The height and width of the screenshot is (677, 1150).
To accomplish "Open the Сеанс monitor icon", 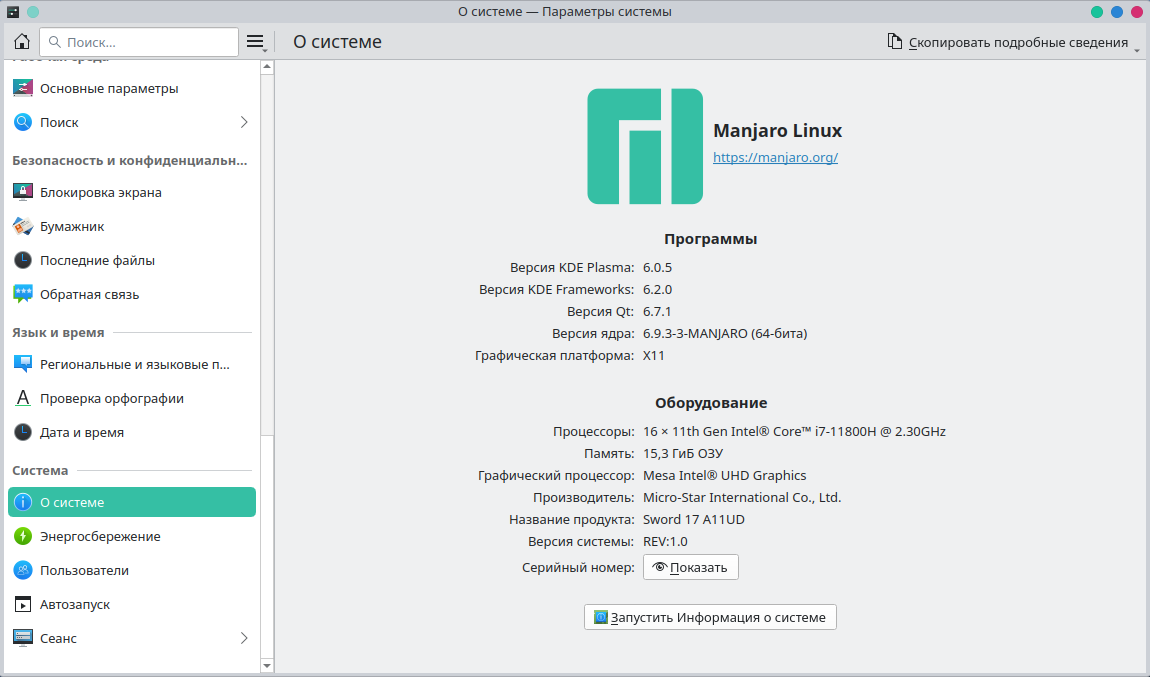I will (23, 638).
